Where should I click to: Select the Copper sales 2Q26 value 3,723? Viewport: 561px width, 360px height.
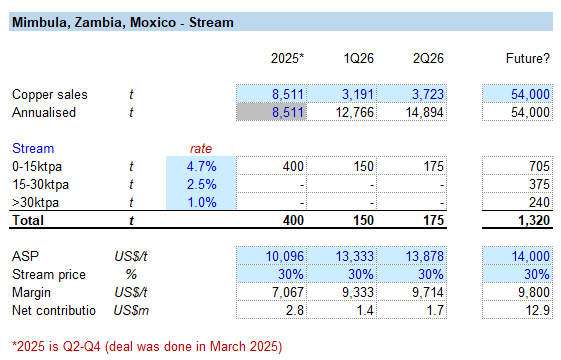(x=412, y=94)
